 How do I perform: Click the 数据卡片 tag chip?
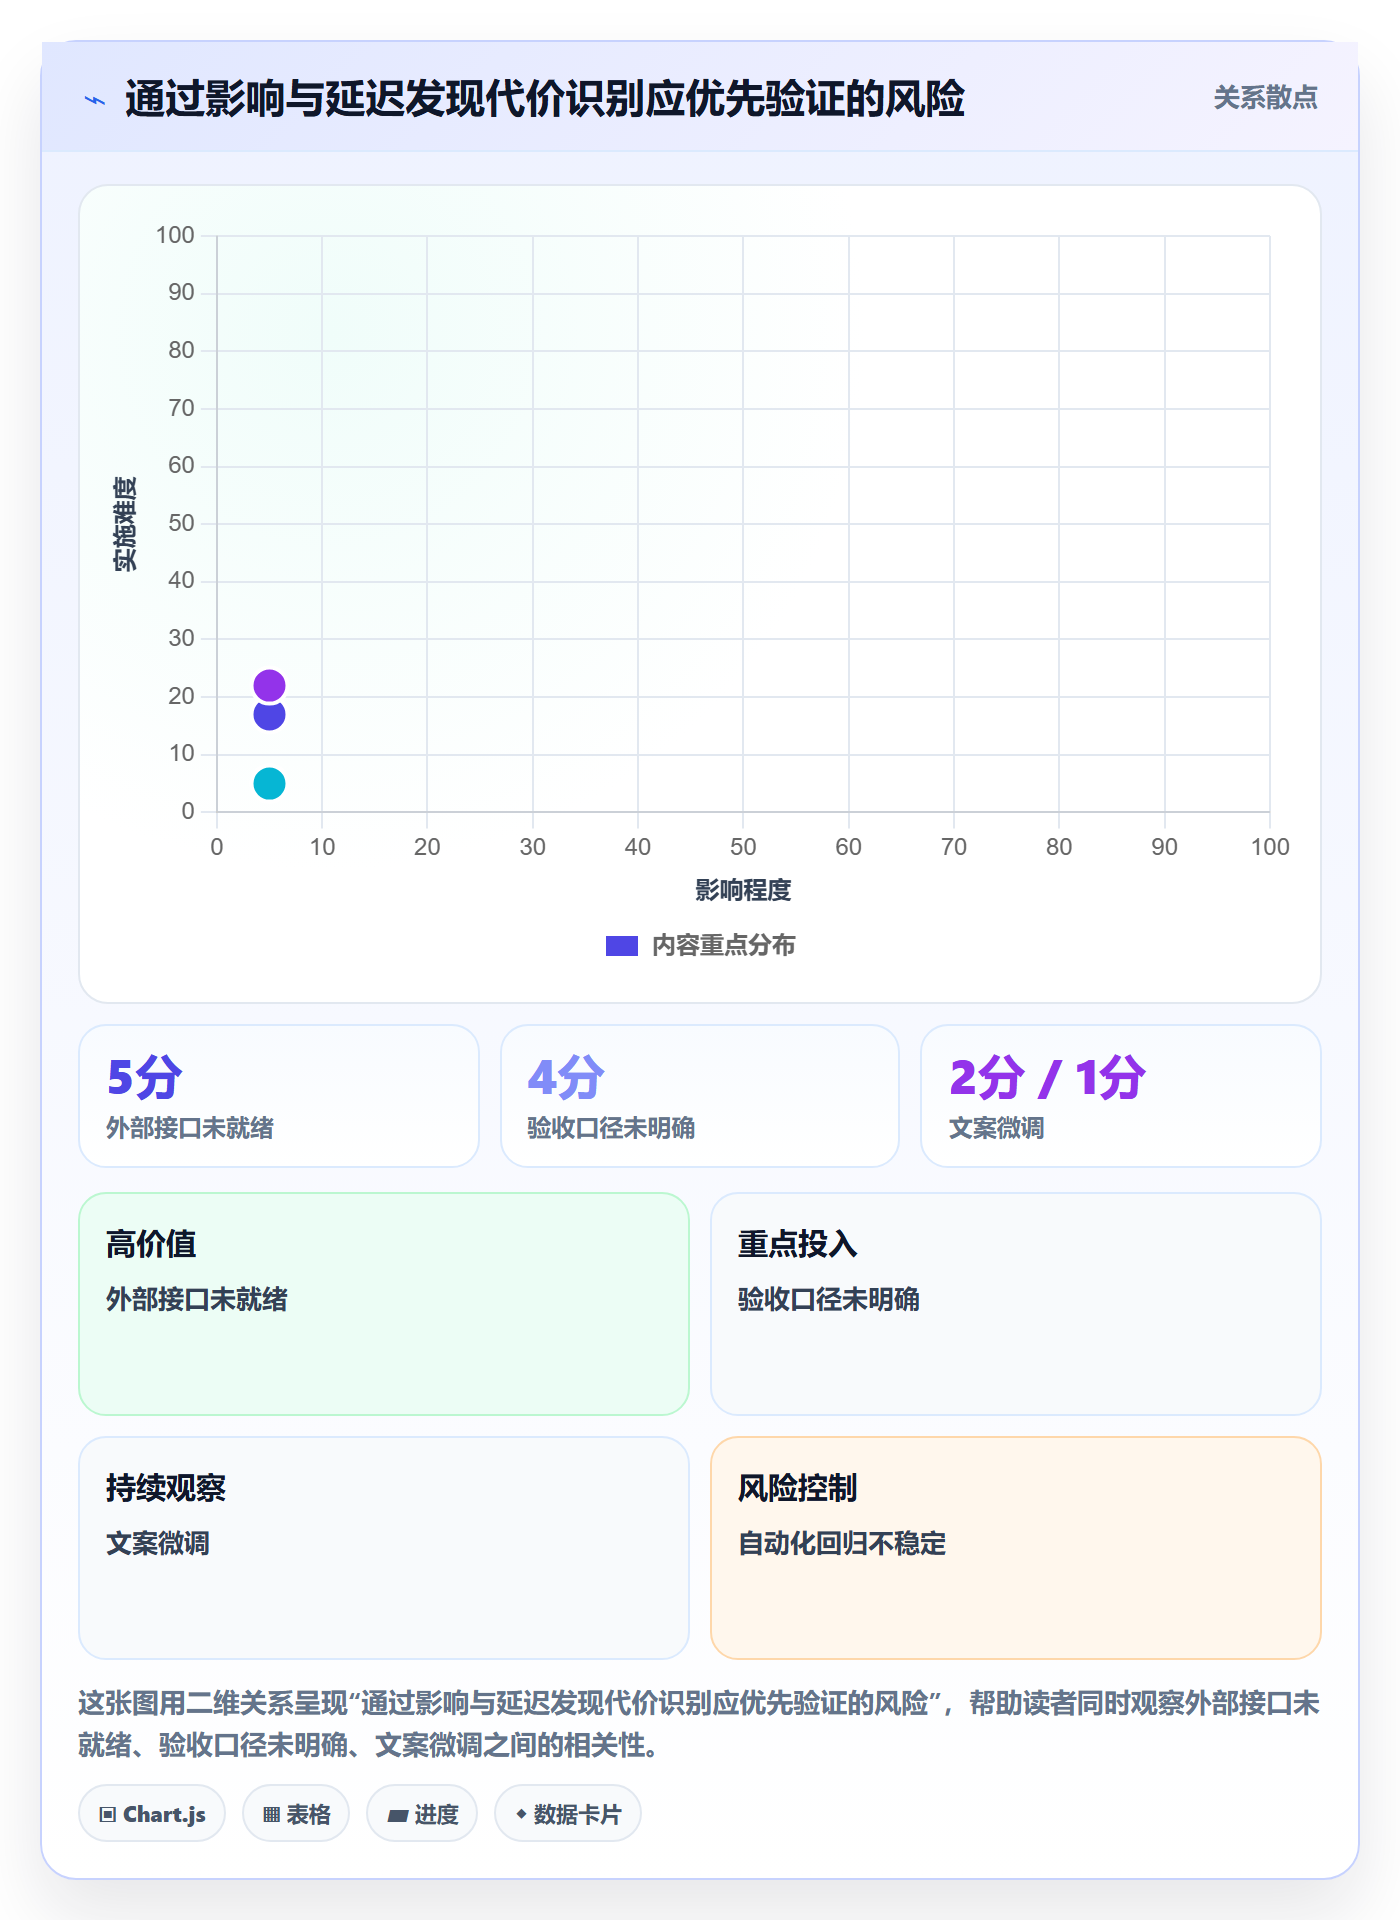click(568, 1814)
